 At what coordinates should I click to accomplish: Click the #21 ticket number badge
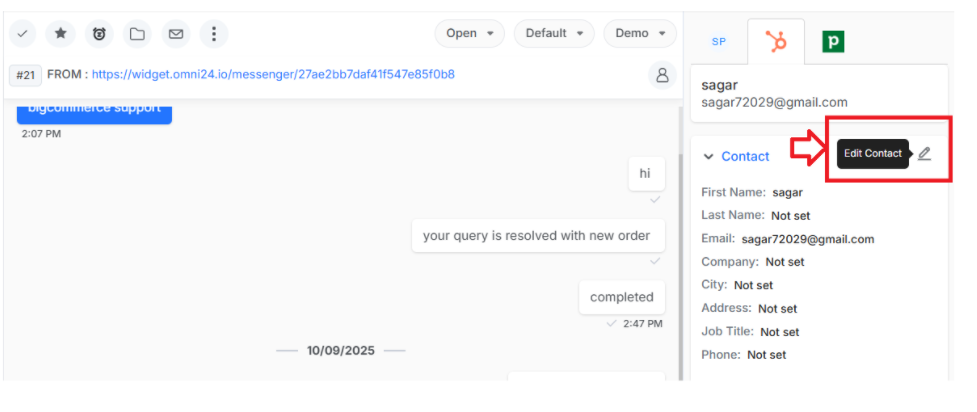pos(26,75)
